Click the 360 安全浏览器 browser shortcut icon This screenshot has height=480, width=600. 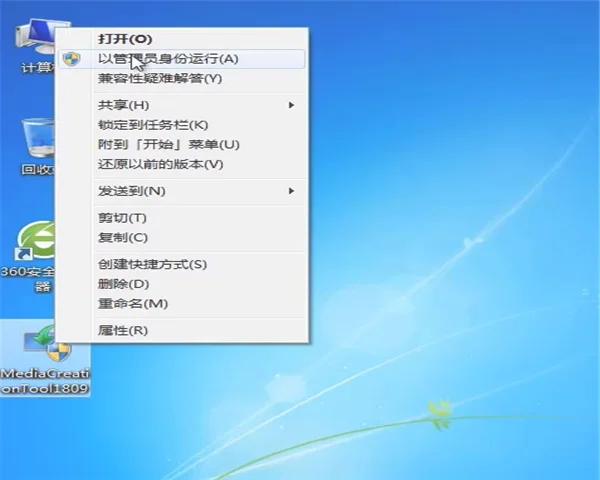(35, 242)
